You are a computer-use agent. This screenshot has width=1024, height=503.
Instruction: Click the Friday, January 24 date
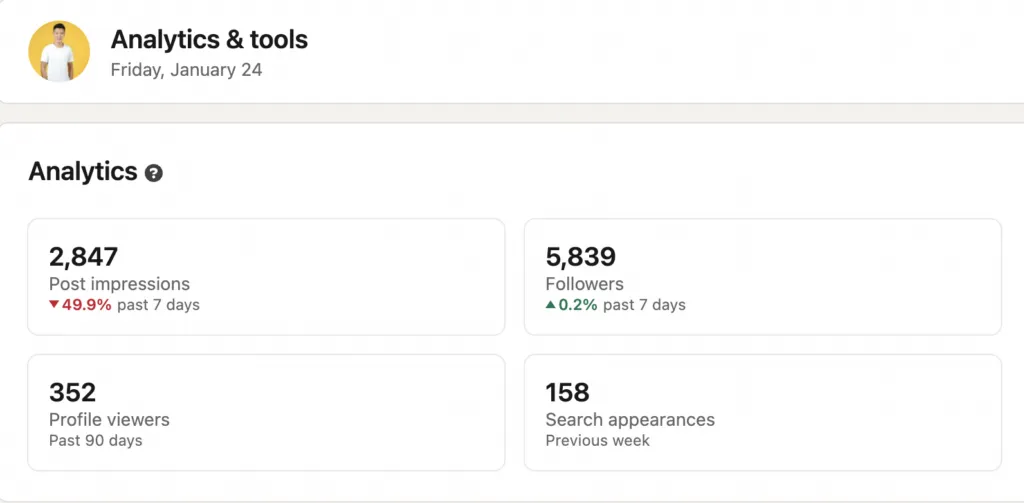click(186, 70)
